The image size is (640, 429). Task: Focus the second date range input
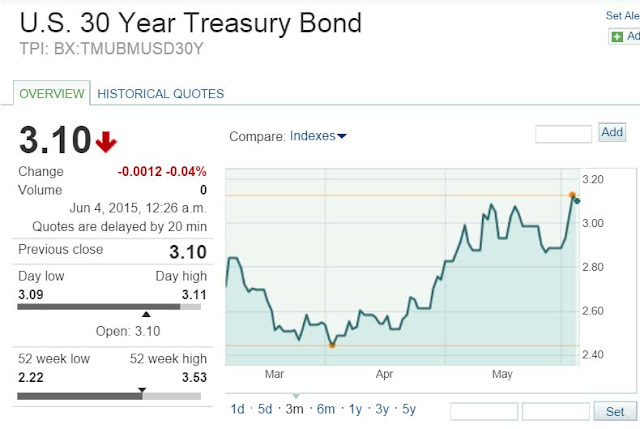[556, 411]
